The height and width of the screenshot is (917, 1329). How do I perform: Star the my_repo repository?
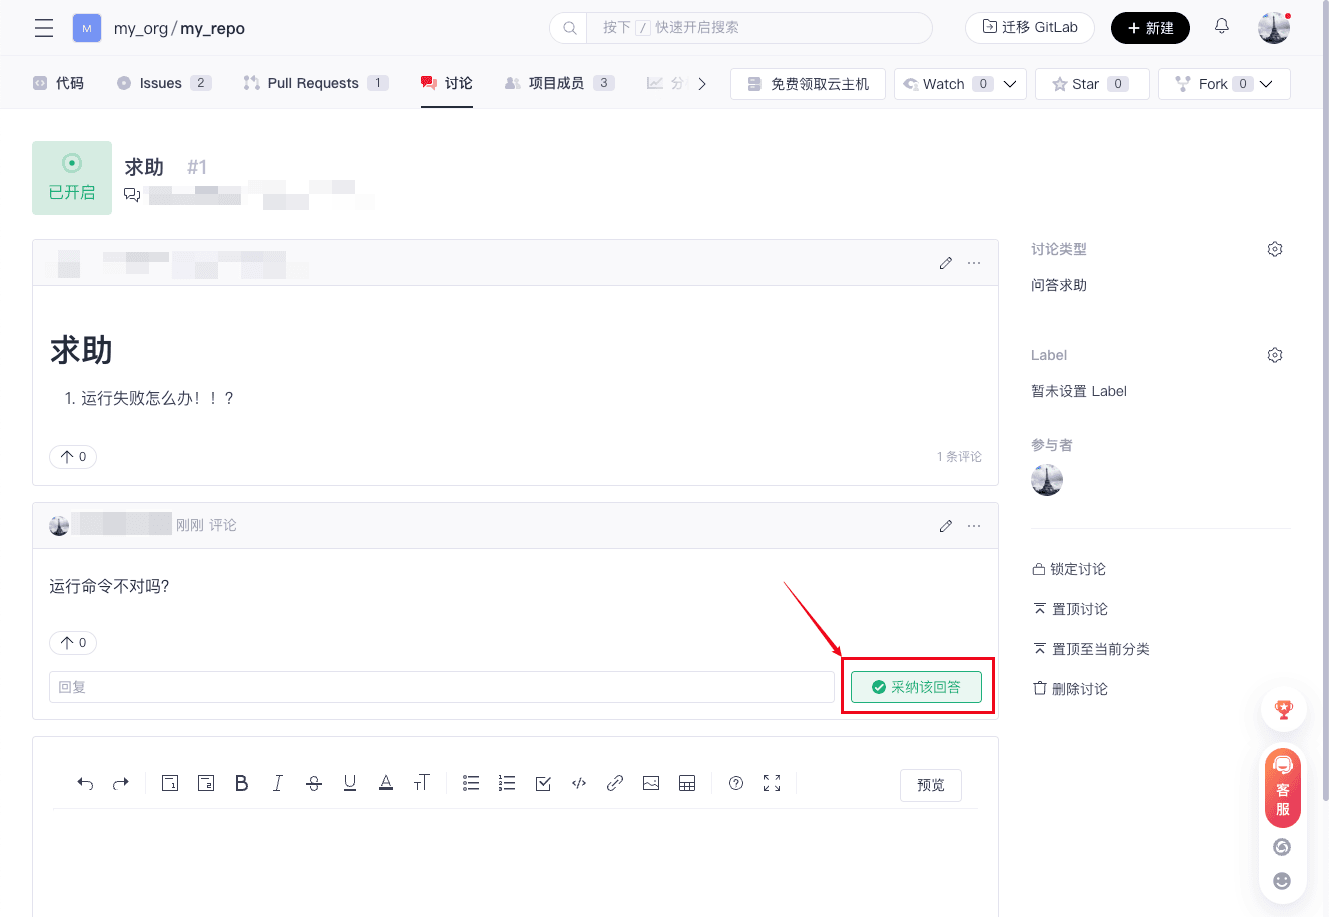1091,84
